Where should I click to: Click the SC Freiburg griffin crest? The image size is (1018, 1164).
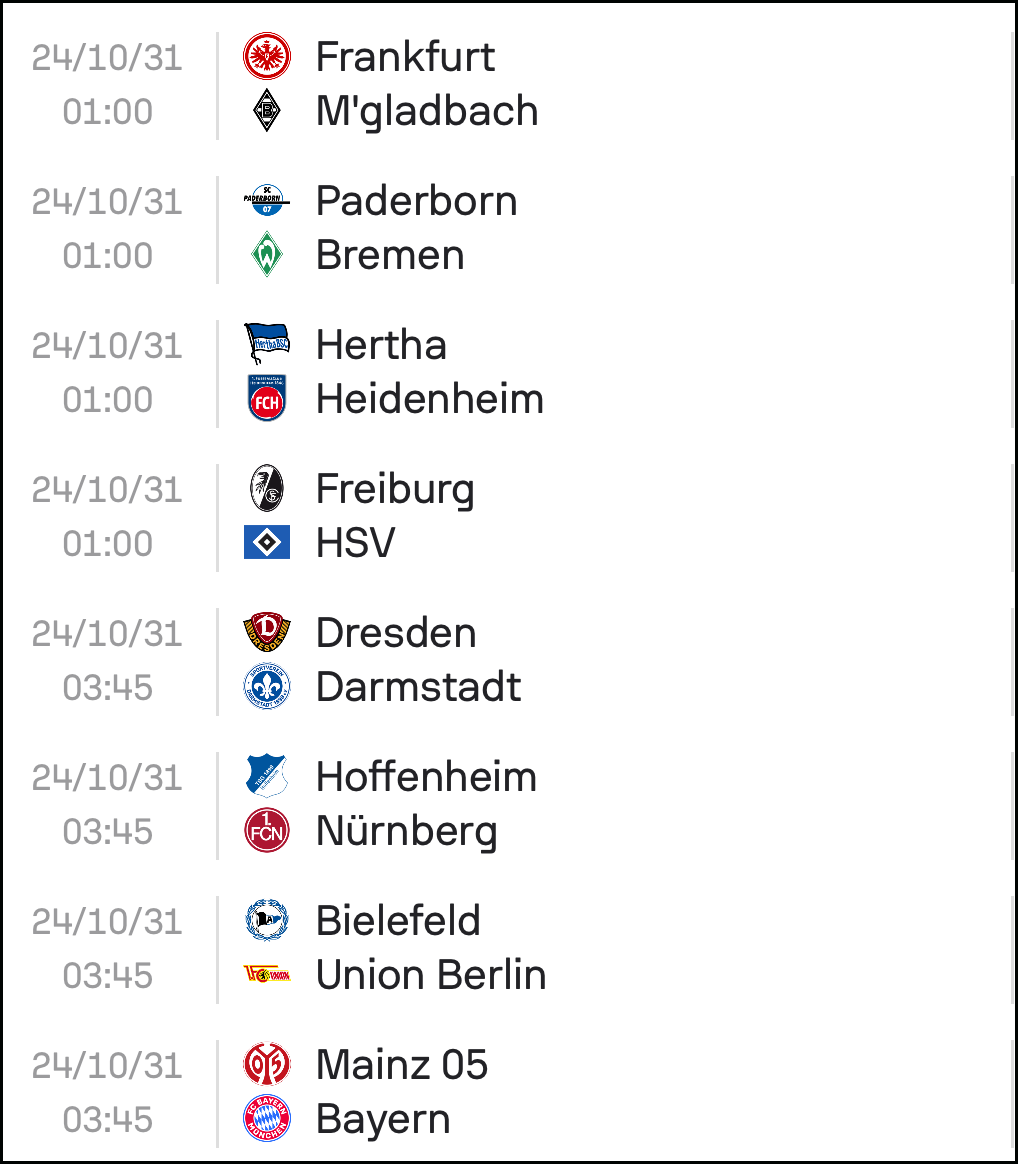[267, 488]
